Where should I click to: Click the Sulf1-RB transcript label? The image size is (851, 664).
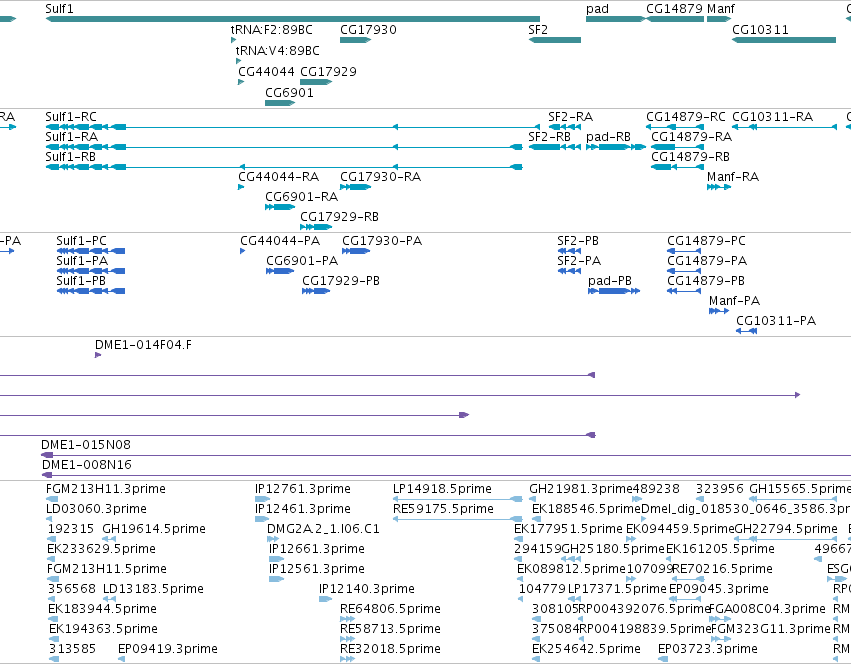[71, 157]
